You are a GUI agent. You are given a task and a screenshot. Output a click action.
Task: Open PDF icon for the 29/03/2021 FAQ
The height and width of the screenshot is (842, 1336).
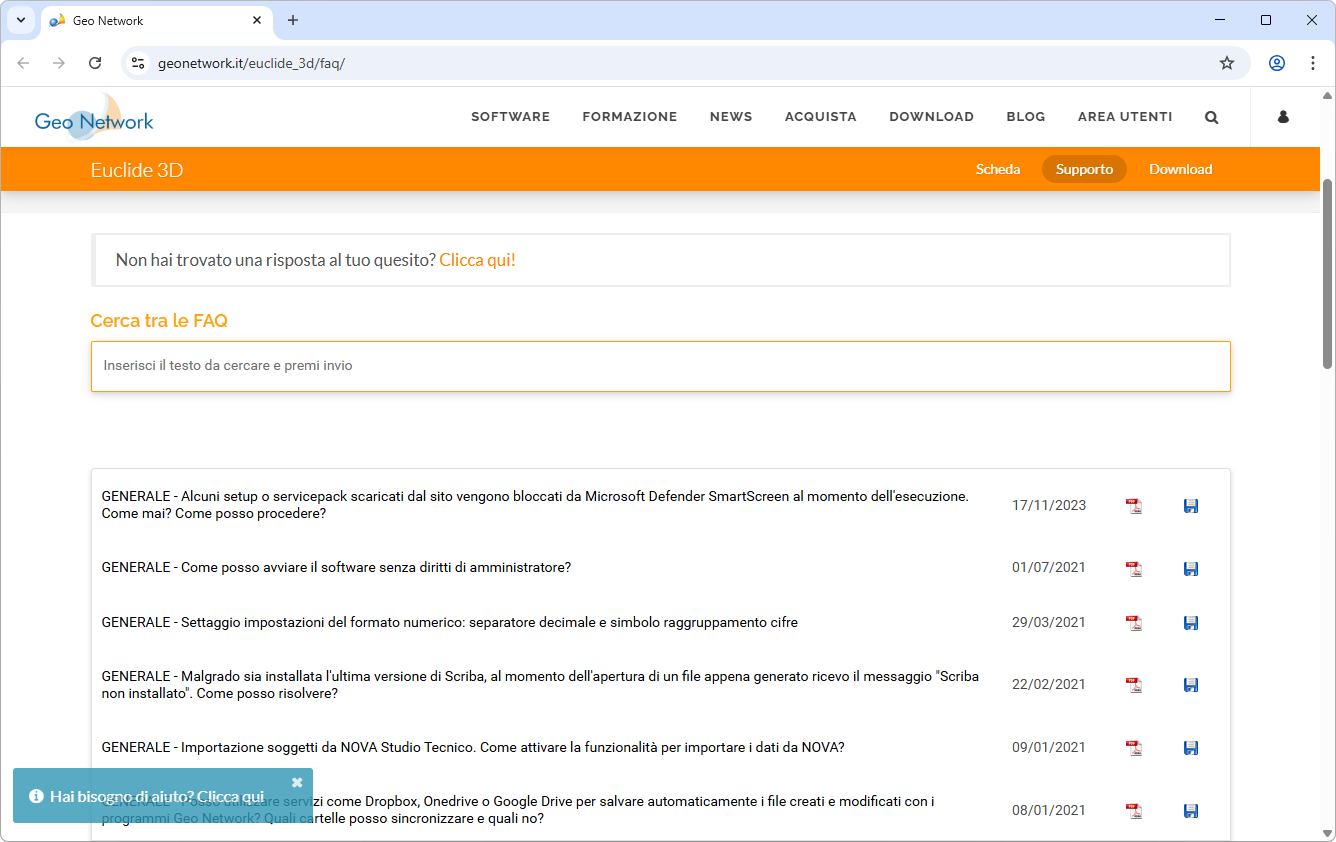pos(1134,623)
